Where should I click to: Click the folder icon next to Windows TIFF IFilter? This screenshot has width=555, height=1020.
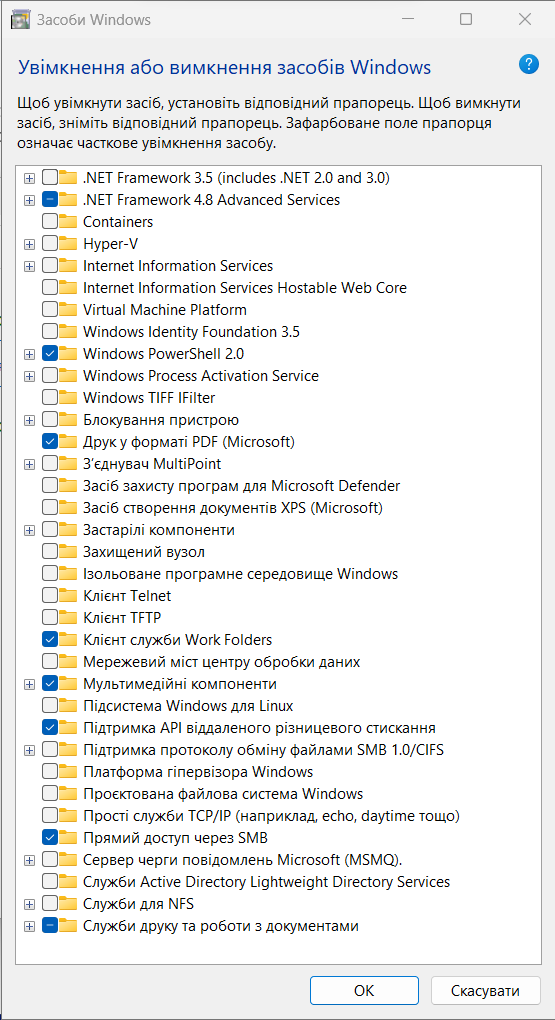click(x=68, y=397)
